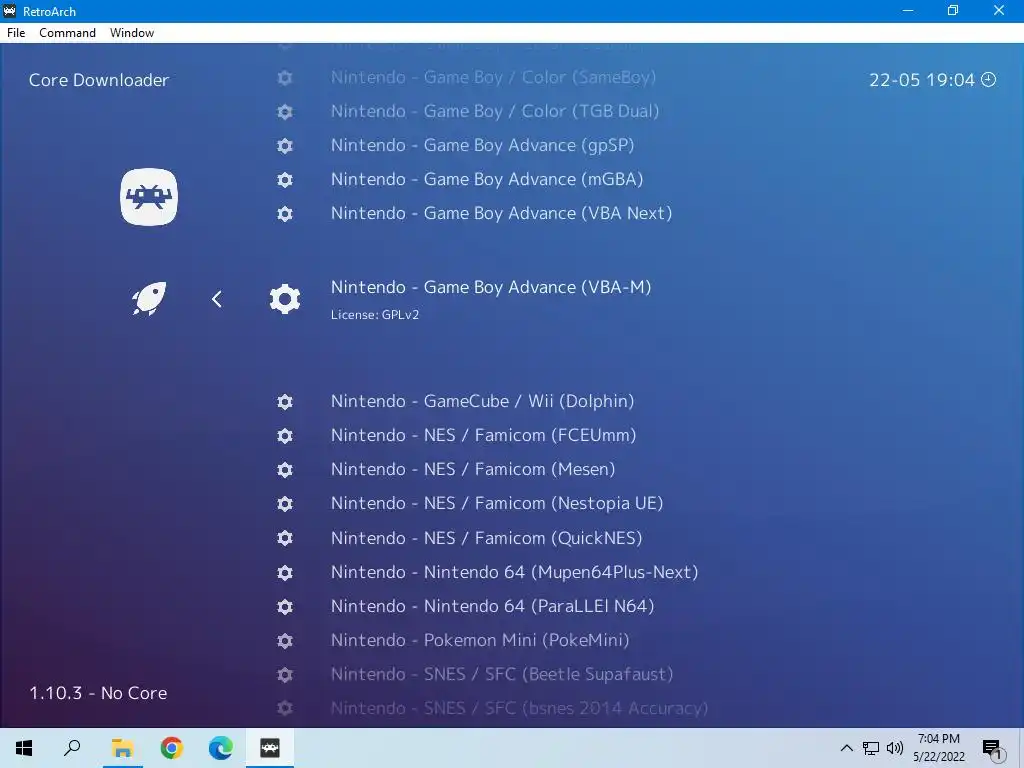Open Windows taskbar search
Screen dimensions: 1024x768
[72, 748]
